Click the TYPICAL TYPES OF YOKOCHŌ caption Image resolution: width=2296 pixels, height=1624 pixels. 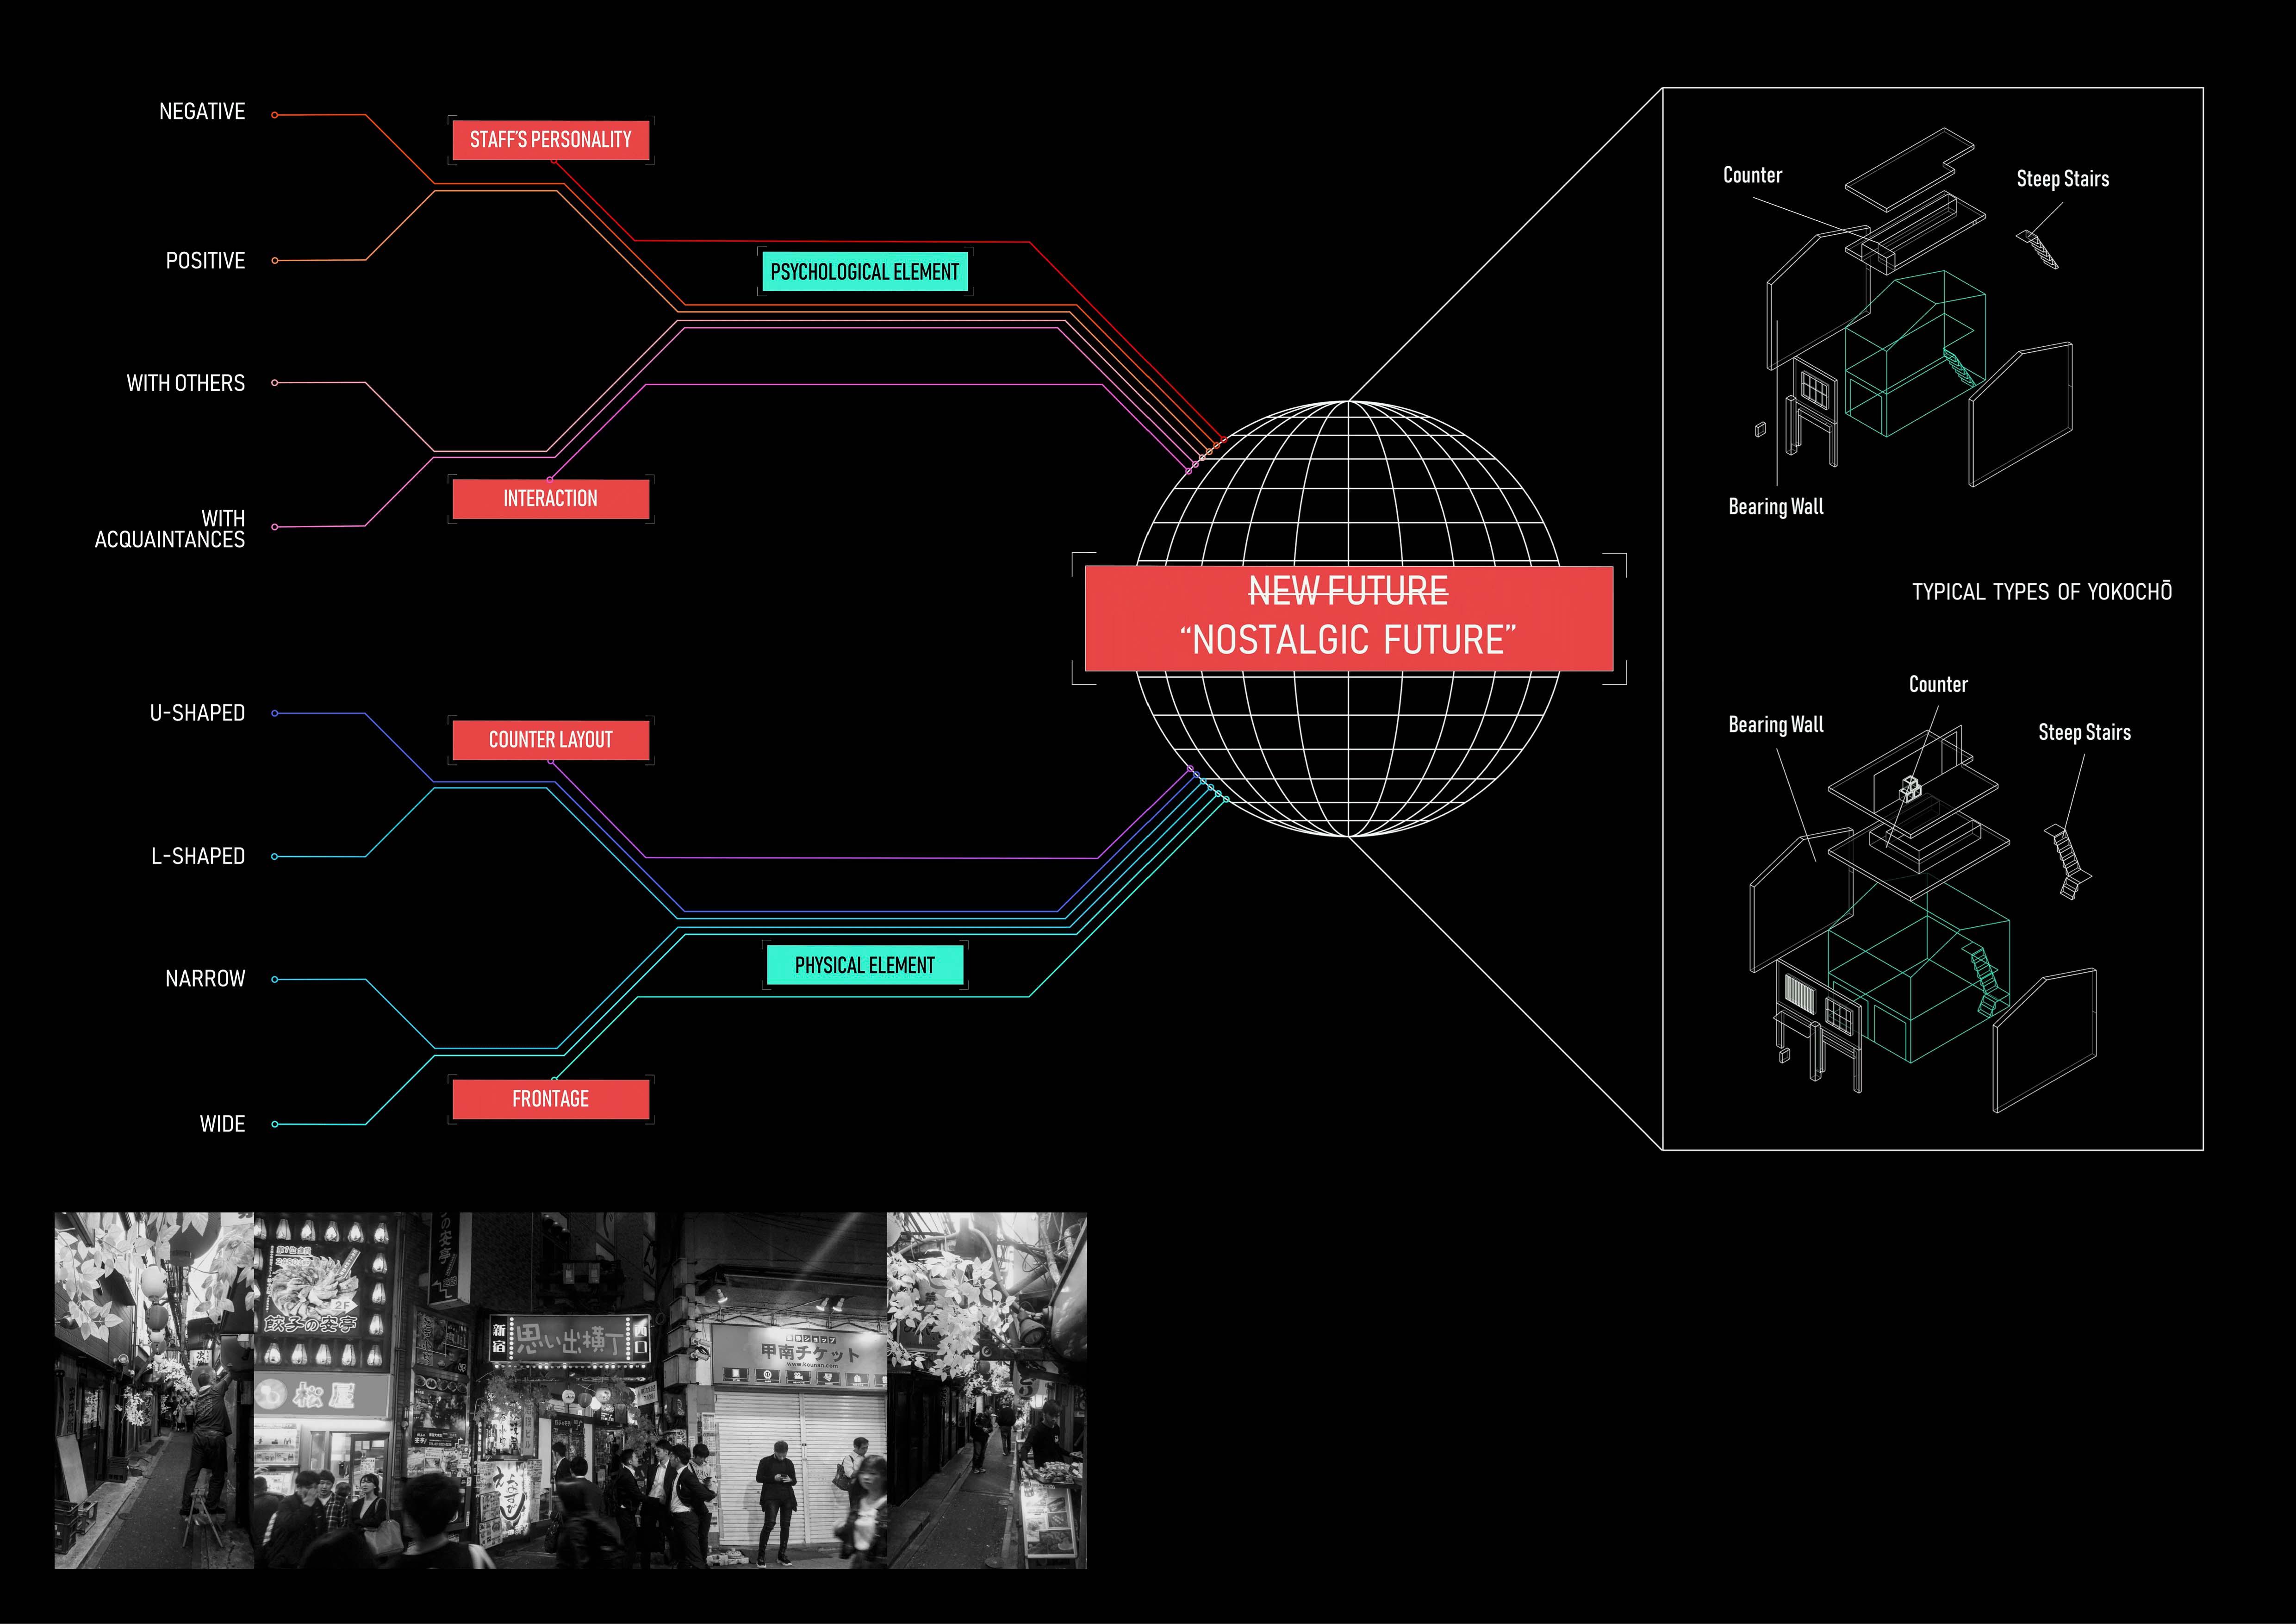pos(2041,592)
